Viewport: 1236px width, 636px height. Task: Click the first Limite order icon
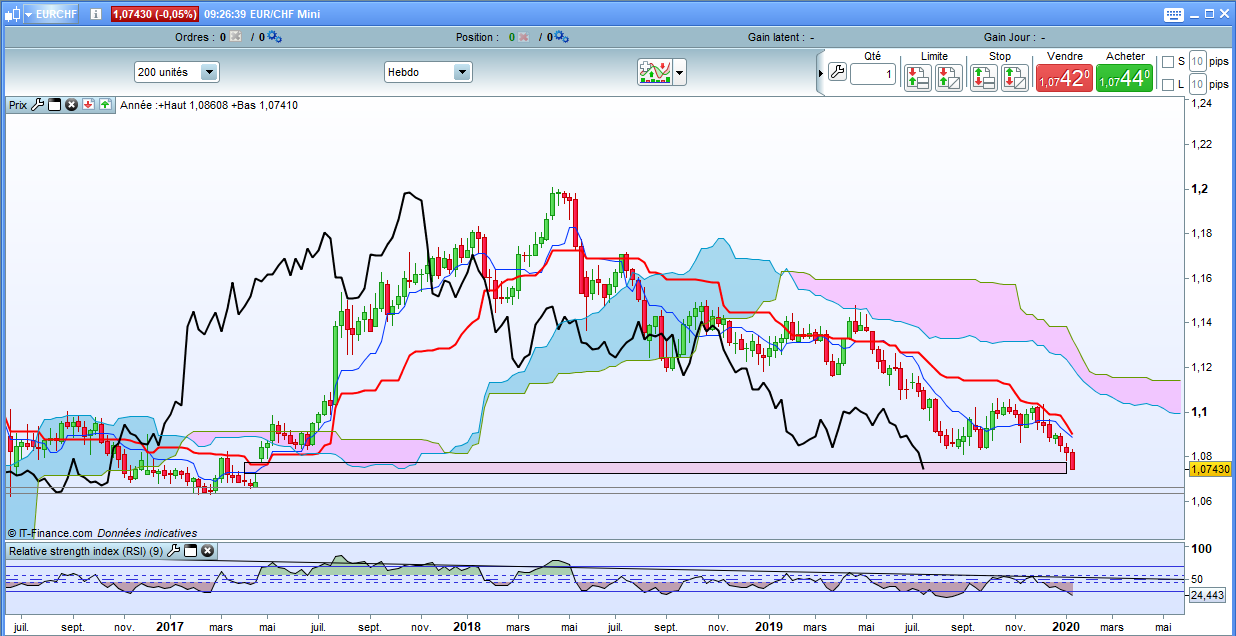918,77
